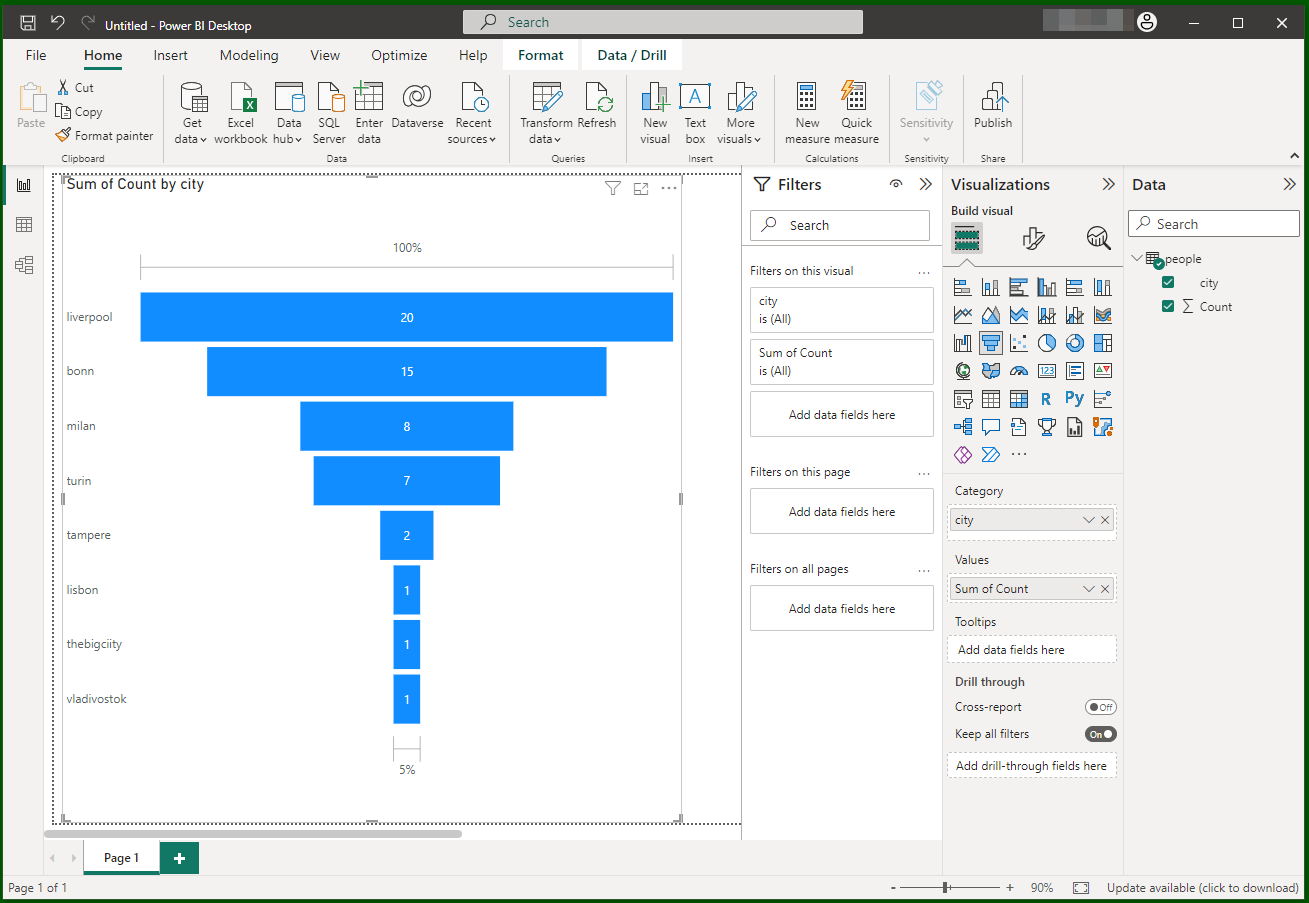Viewport: 1309px width, 903px height.
Task: Open visual filter icon on chart header
Action: pyautogui.click(x=613, y=188)
